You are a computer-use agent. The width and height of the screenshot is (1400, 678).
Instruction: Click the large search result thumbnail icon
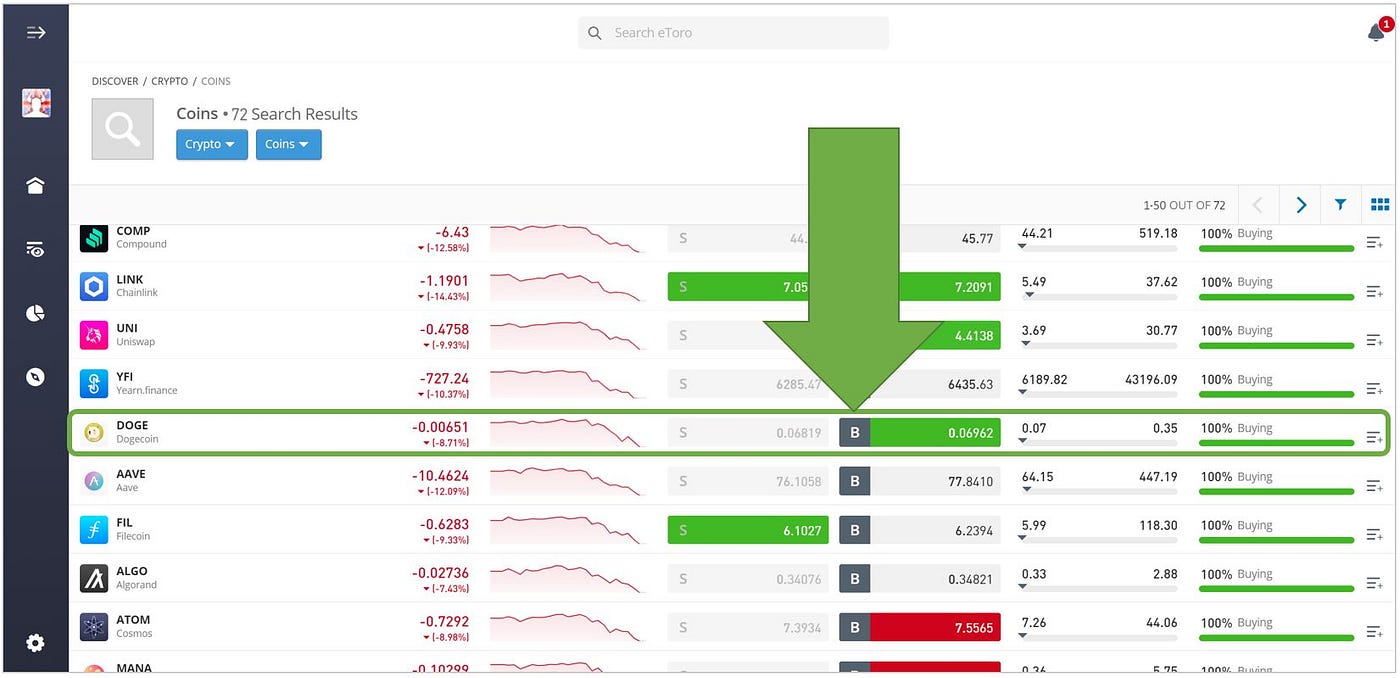point(122,129)
